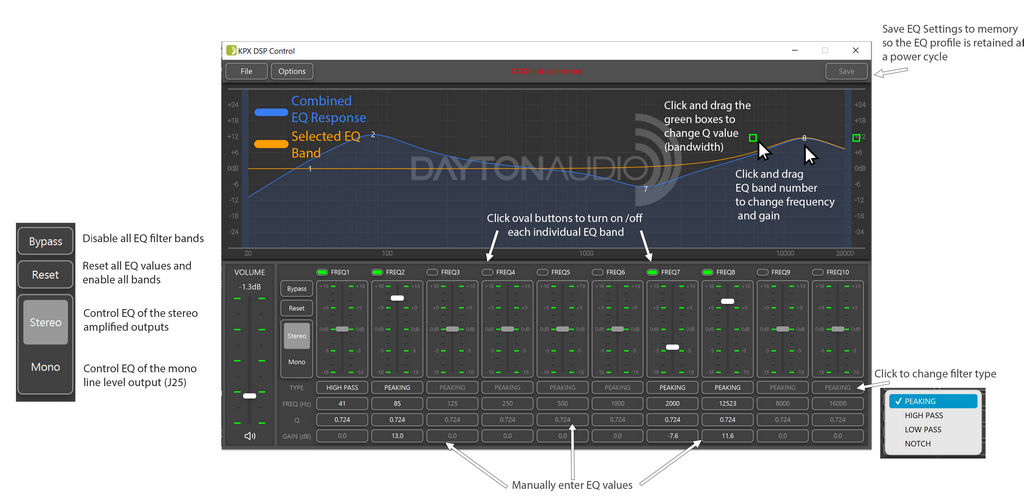Enable the FREQ9 band oval button
This screenshot has width=1024, height=499.
coord(763,272)
